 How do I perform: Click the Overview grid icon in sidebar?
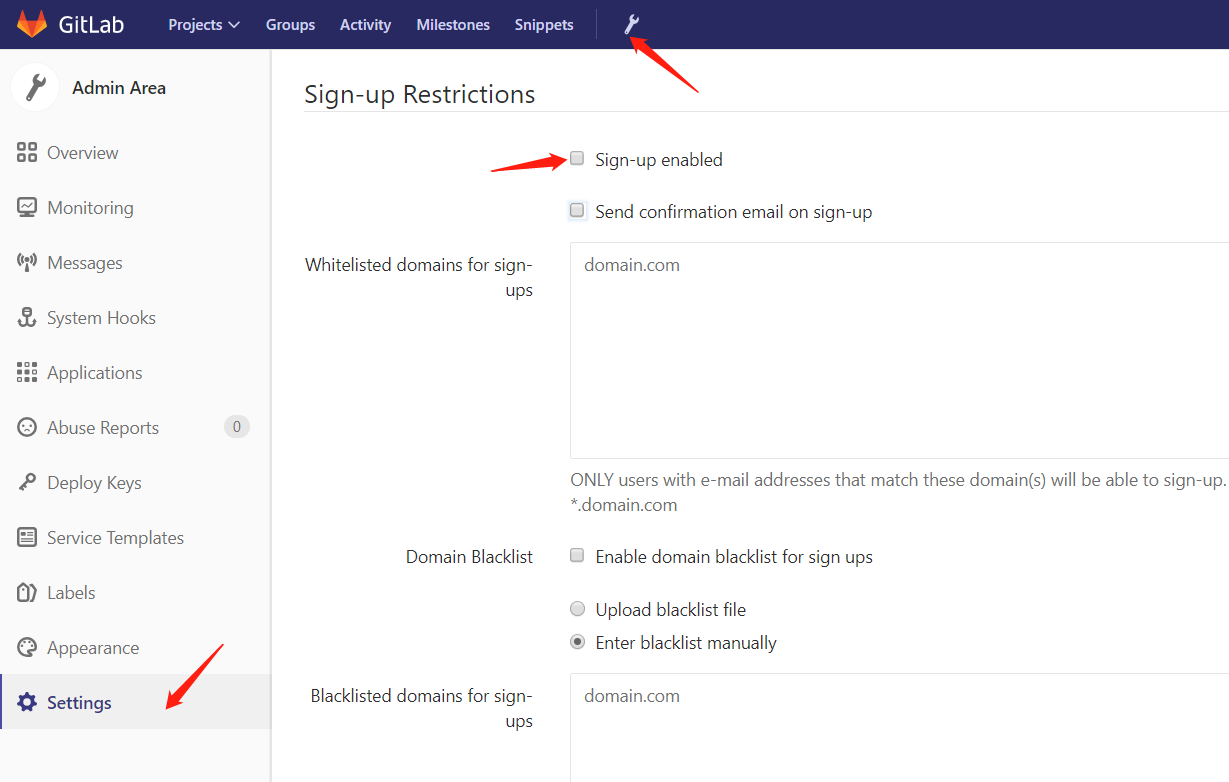(x=27, y=153)
